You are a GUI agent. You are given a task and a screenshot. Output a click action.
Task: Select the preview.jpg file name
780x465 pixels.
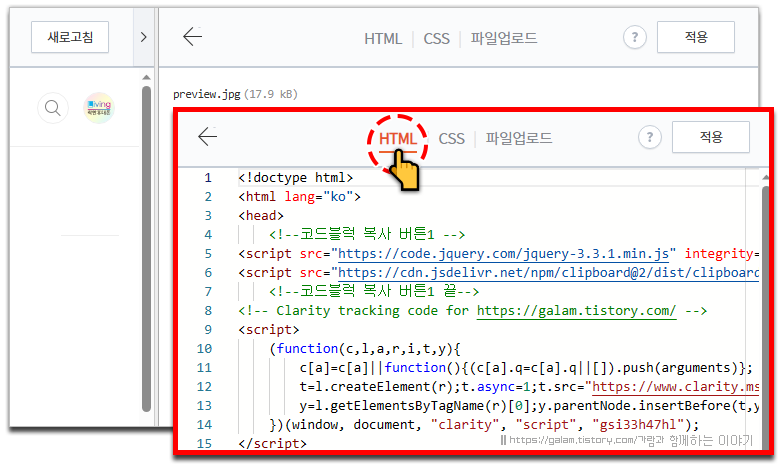[x=206, y=94]
